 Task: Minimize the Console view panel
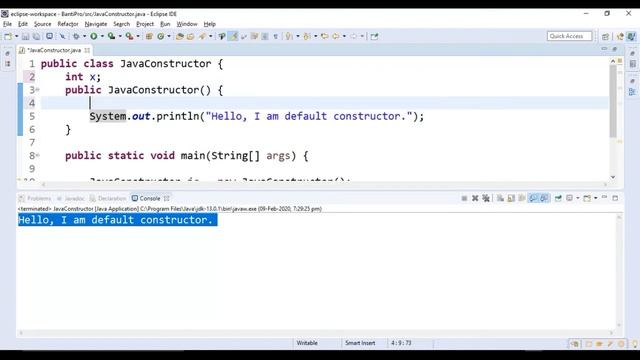click(604, 198)
